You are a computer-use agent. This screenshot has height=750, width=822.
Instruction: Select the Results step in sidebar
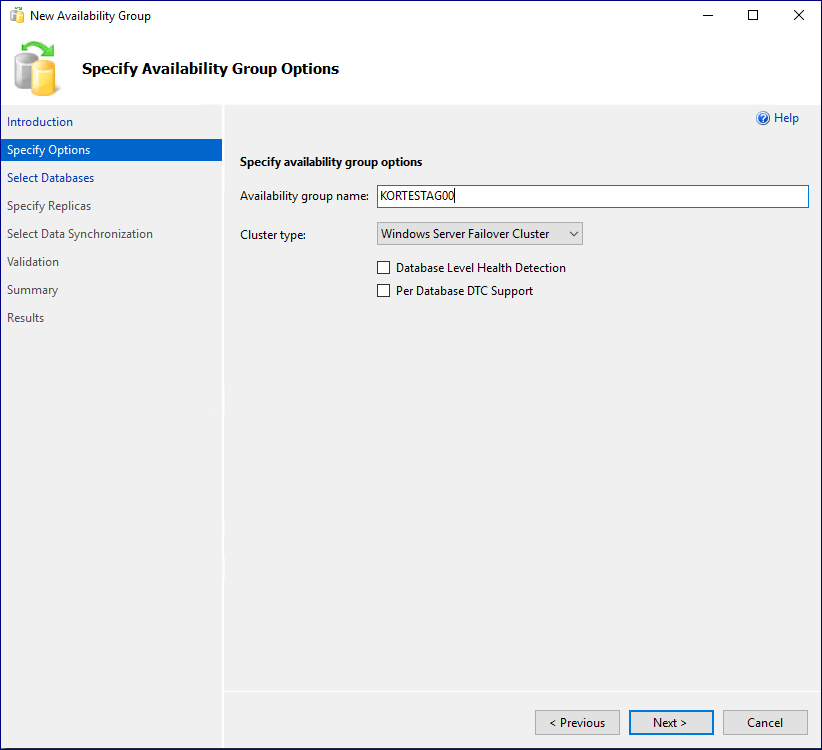25,318
